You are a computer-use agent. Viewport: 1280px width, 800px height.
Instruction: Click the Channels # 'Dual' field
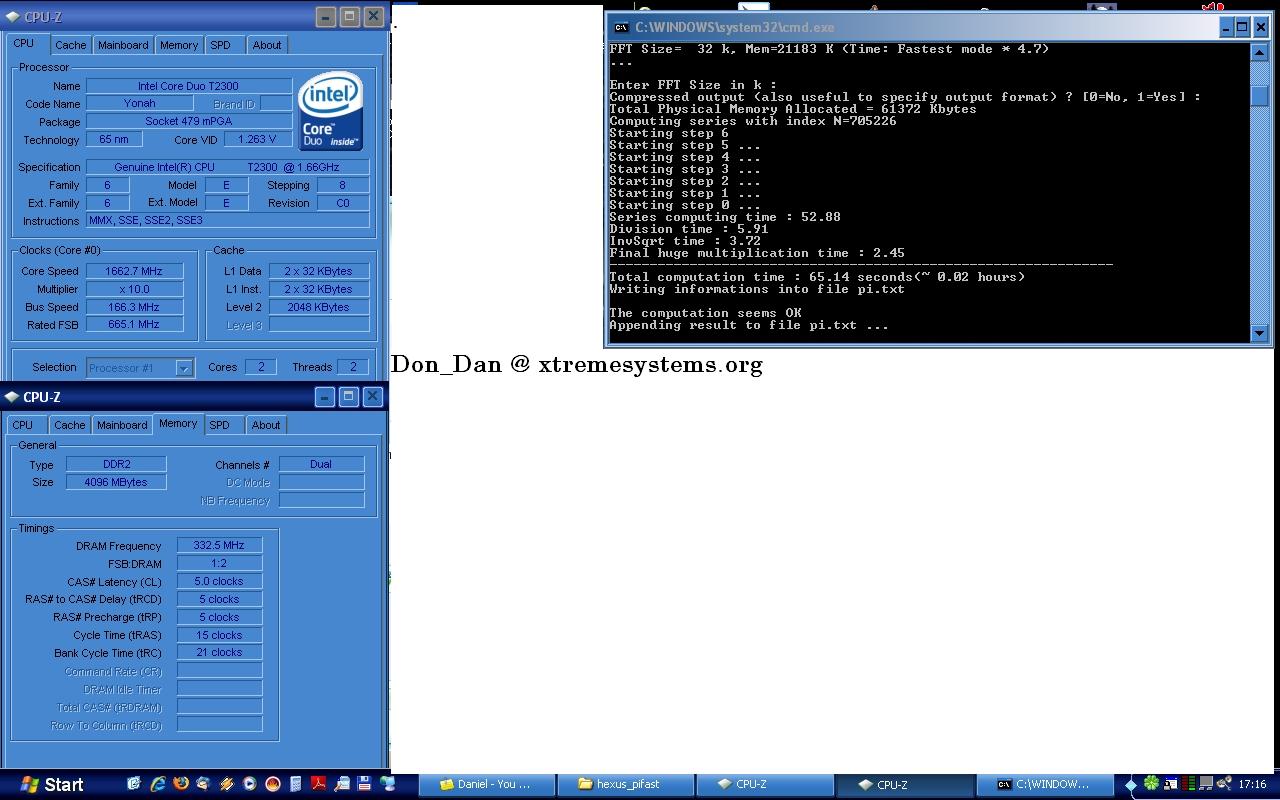321,464
